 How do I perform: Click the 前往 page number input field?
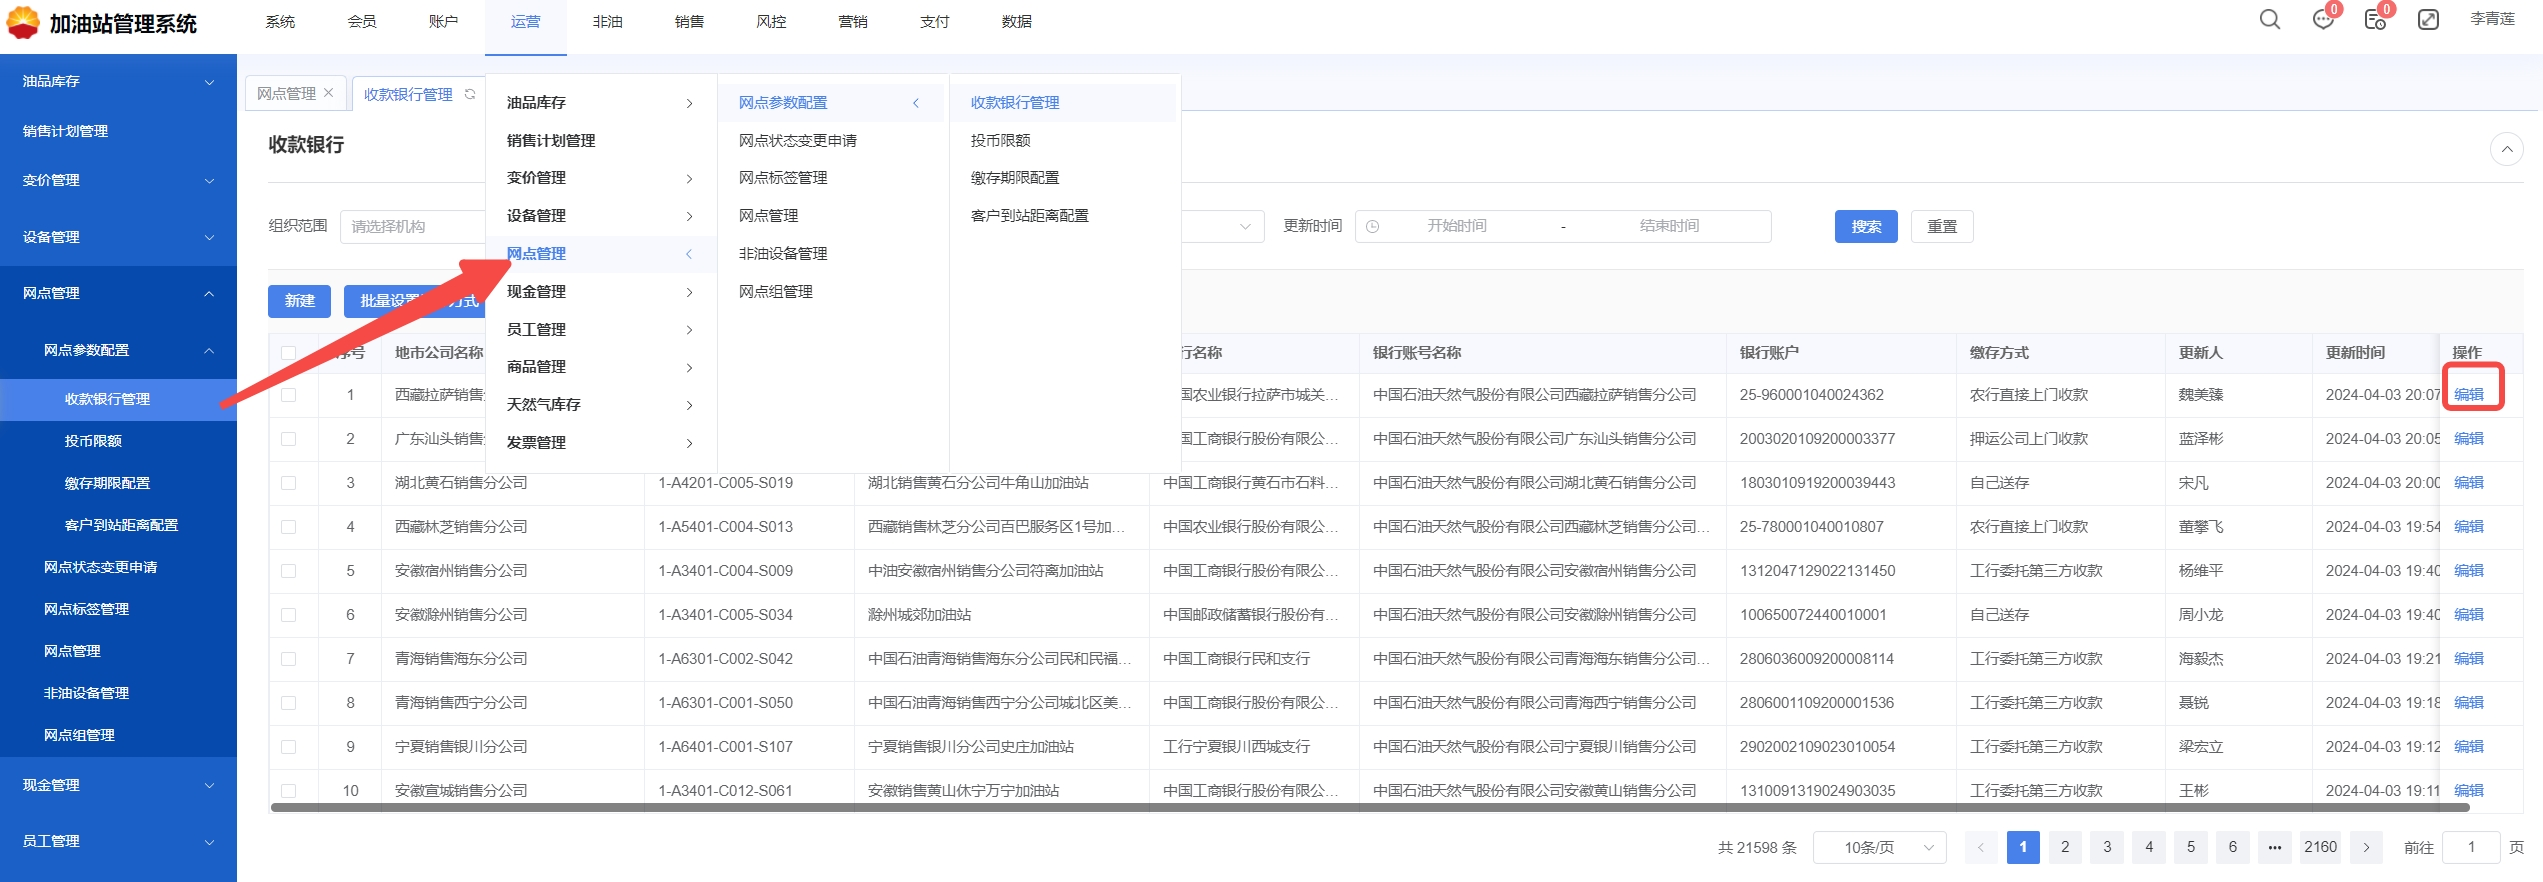point(2470,847)
